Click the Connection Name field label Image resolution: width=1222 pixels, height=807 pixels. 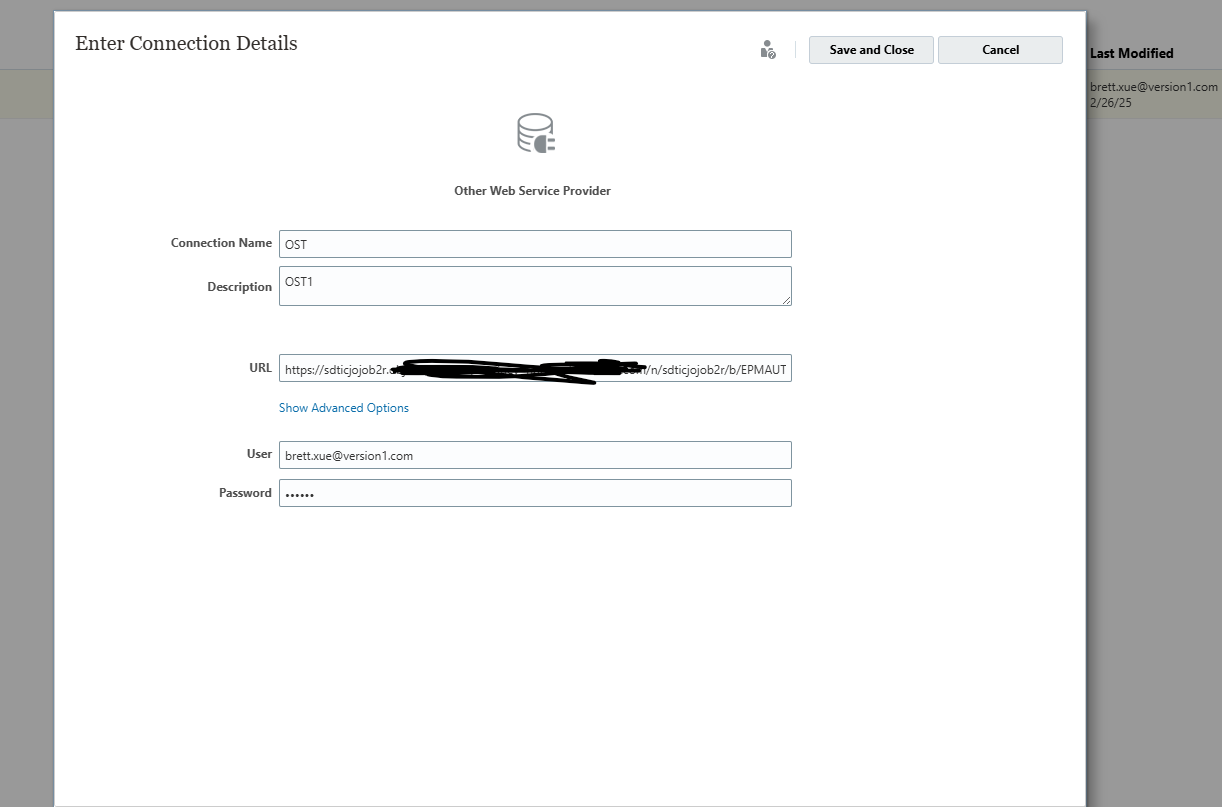[x=220, y=242]
